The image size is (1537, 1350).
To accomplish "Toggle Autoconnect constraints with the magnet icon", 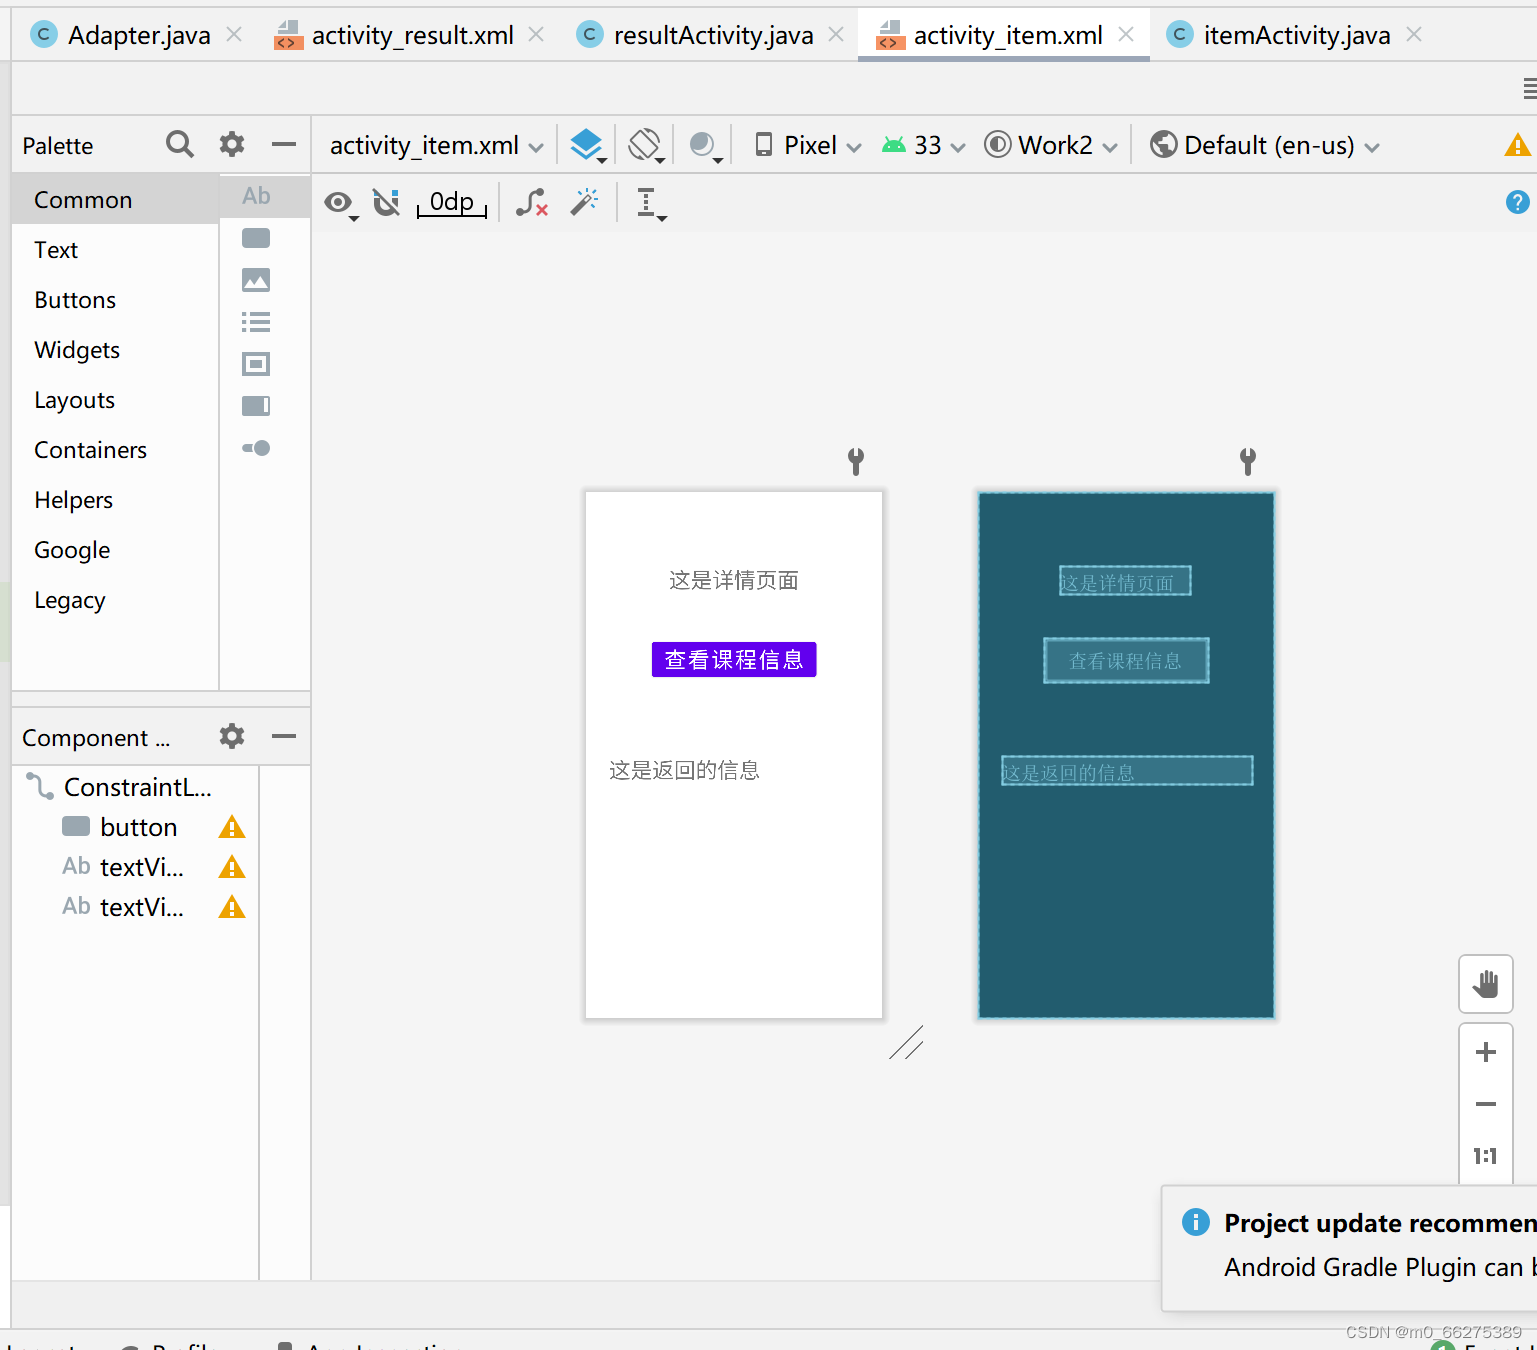I will tap(387, 202).
